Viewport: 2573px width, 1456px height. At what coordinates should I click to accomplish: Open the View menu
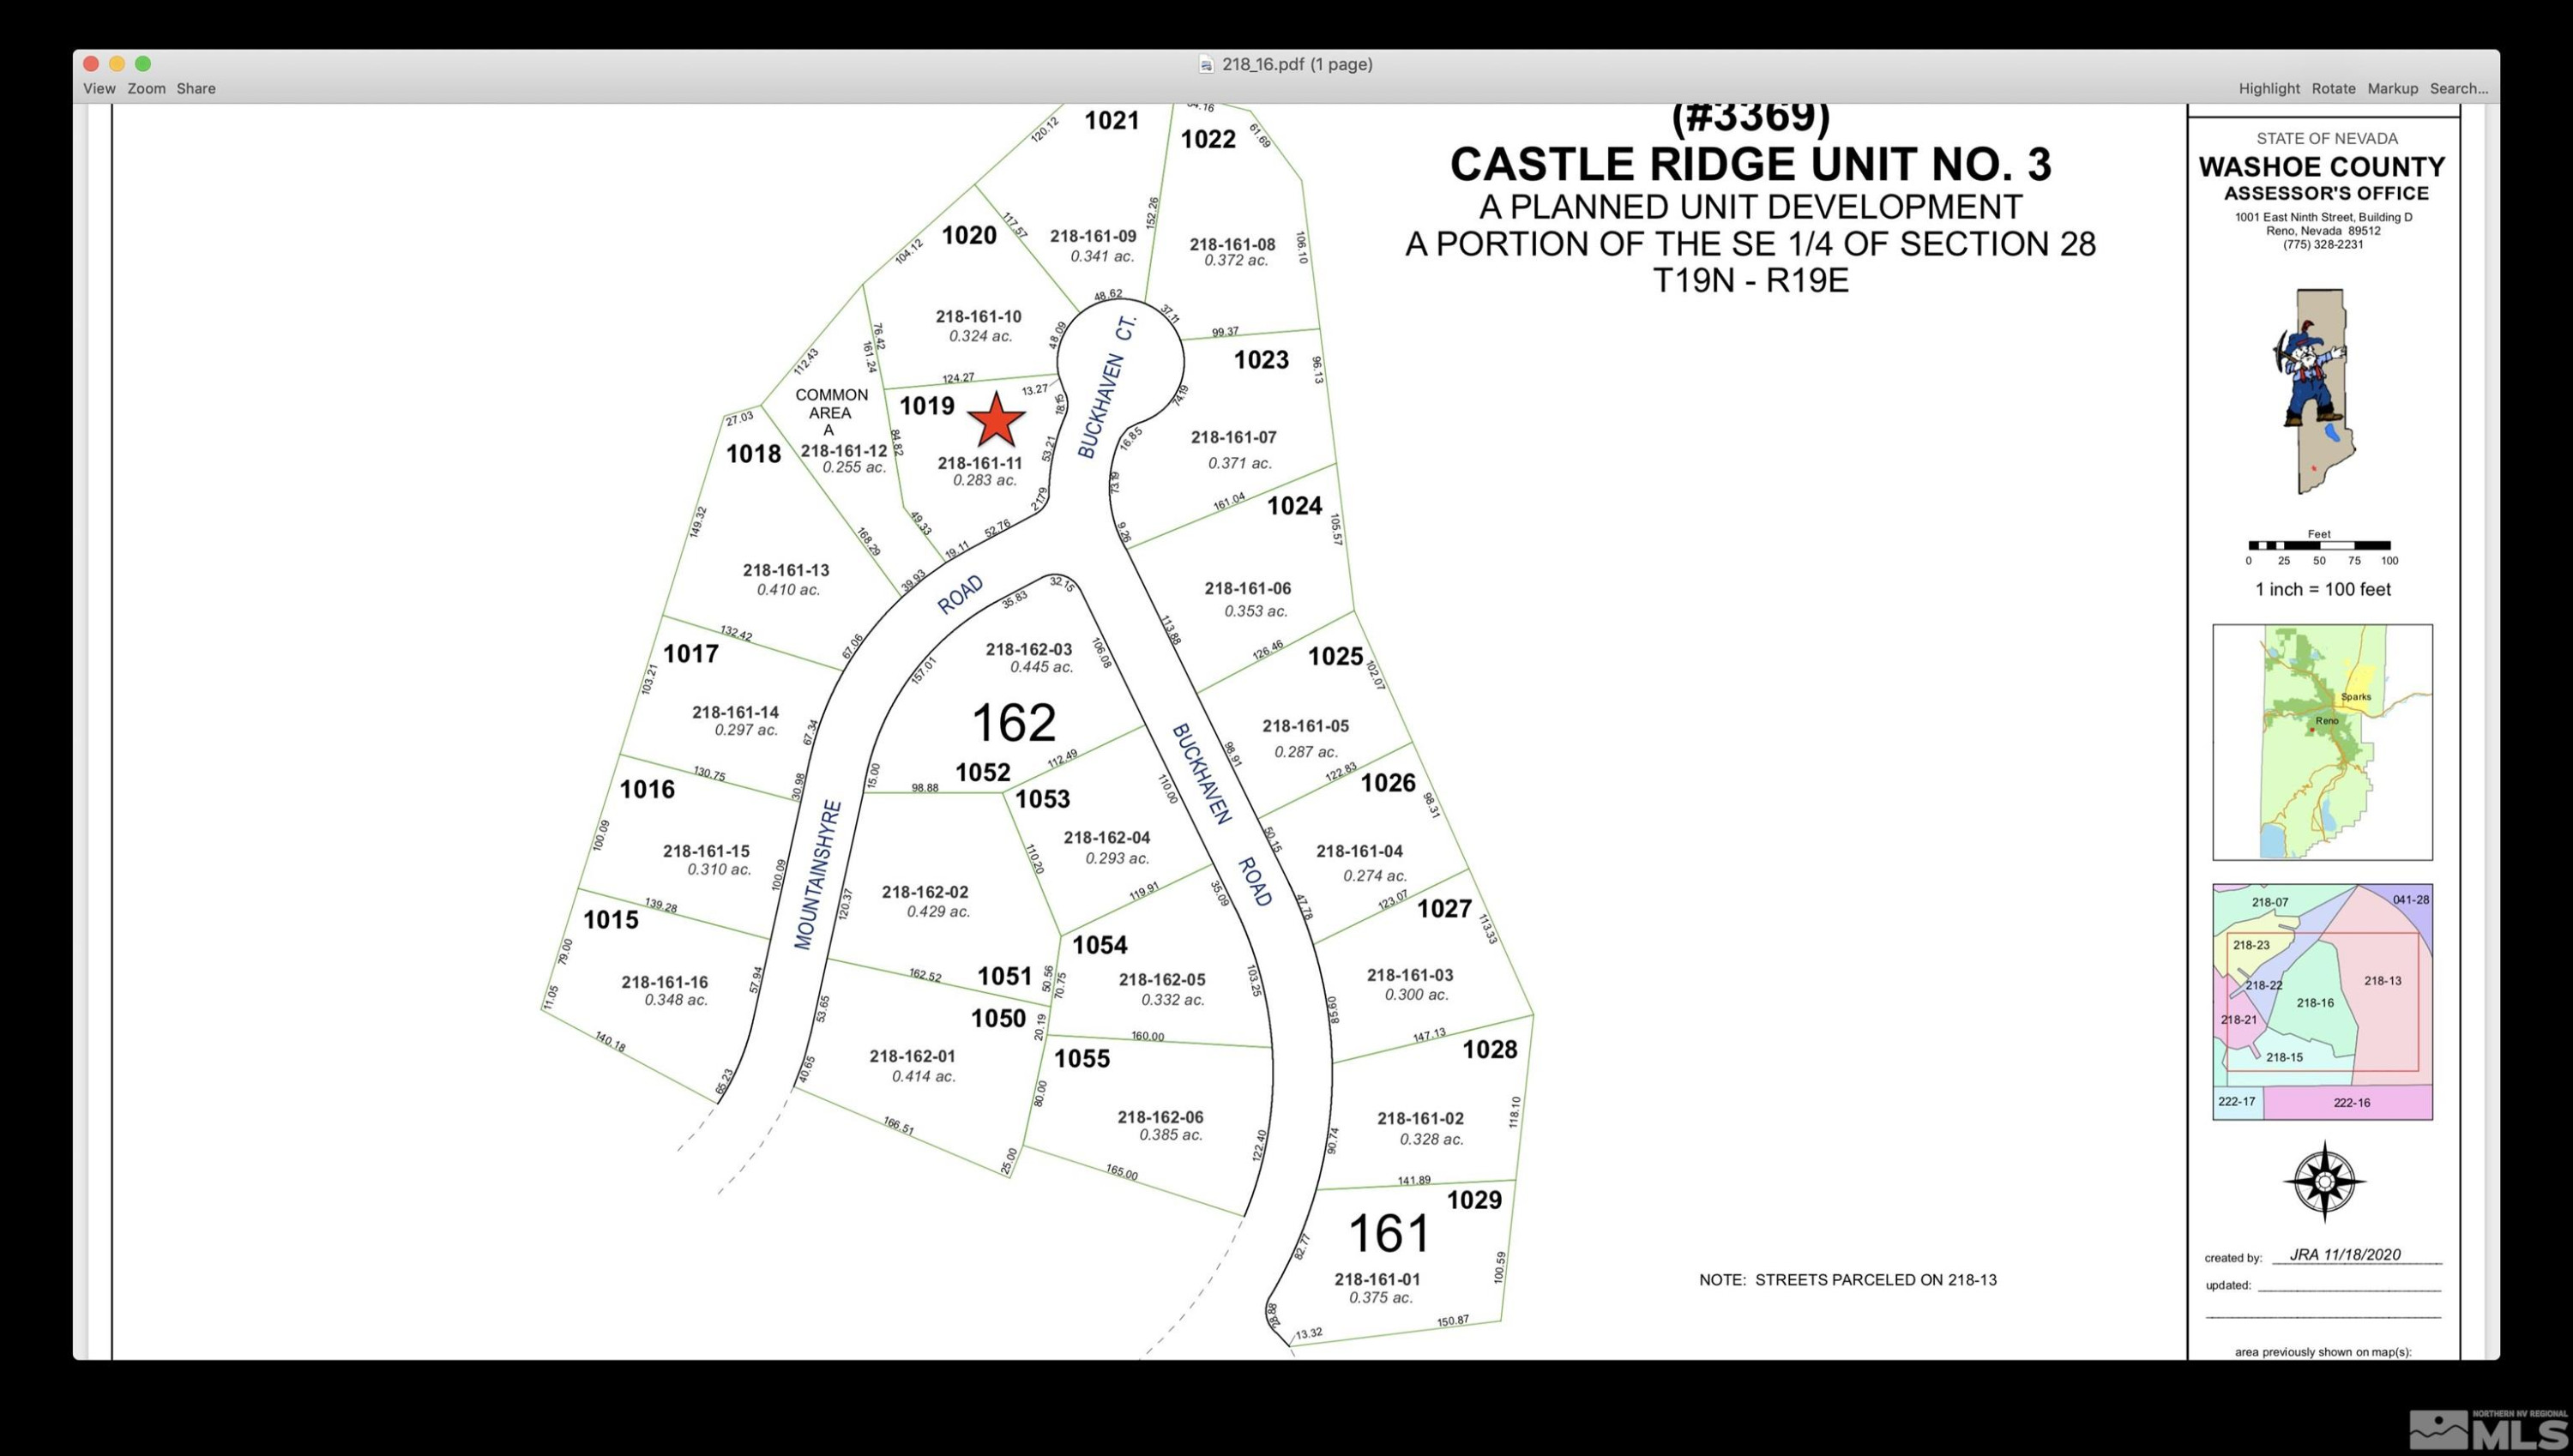(x=99, y=89)
